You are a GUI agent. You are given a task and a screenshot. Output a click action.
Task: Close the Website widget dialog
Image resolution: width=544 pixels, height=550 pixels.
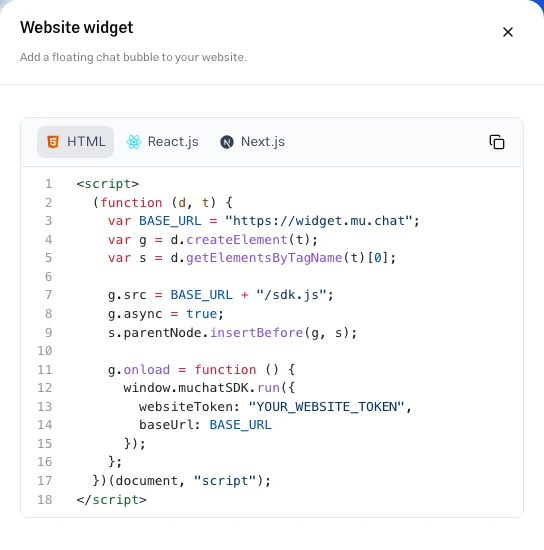(x=508, y=32)
